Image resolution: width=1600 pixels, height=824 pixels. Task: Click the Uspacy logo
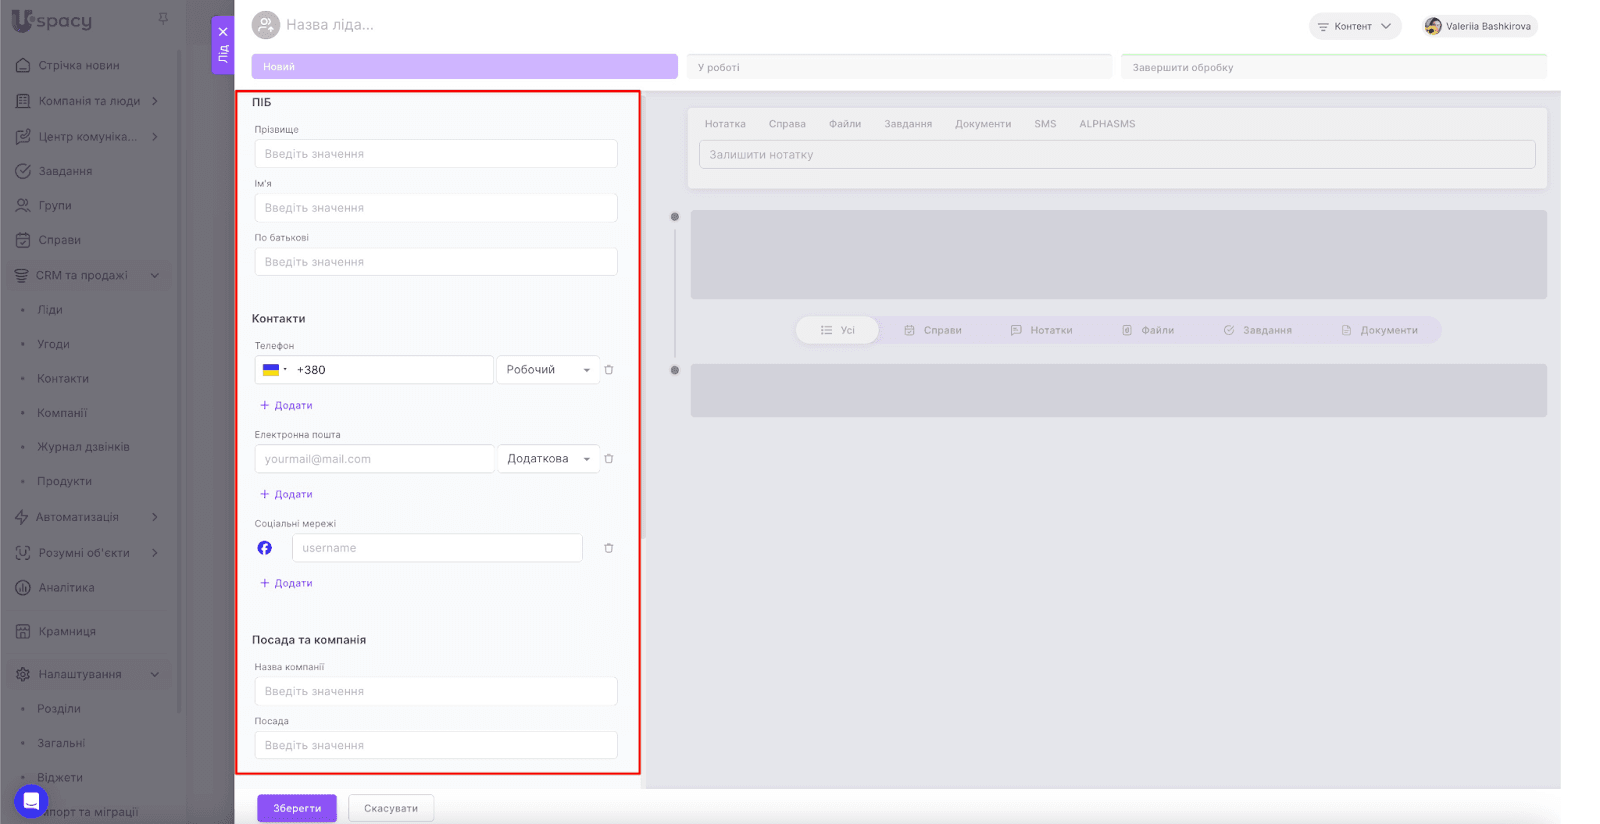(x=51, y=20)
